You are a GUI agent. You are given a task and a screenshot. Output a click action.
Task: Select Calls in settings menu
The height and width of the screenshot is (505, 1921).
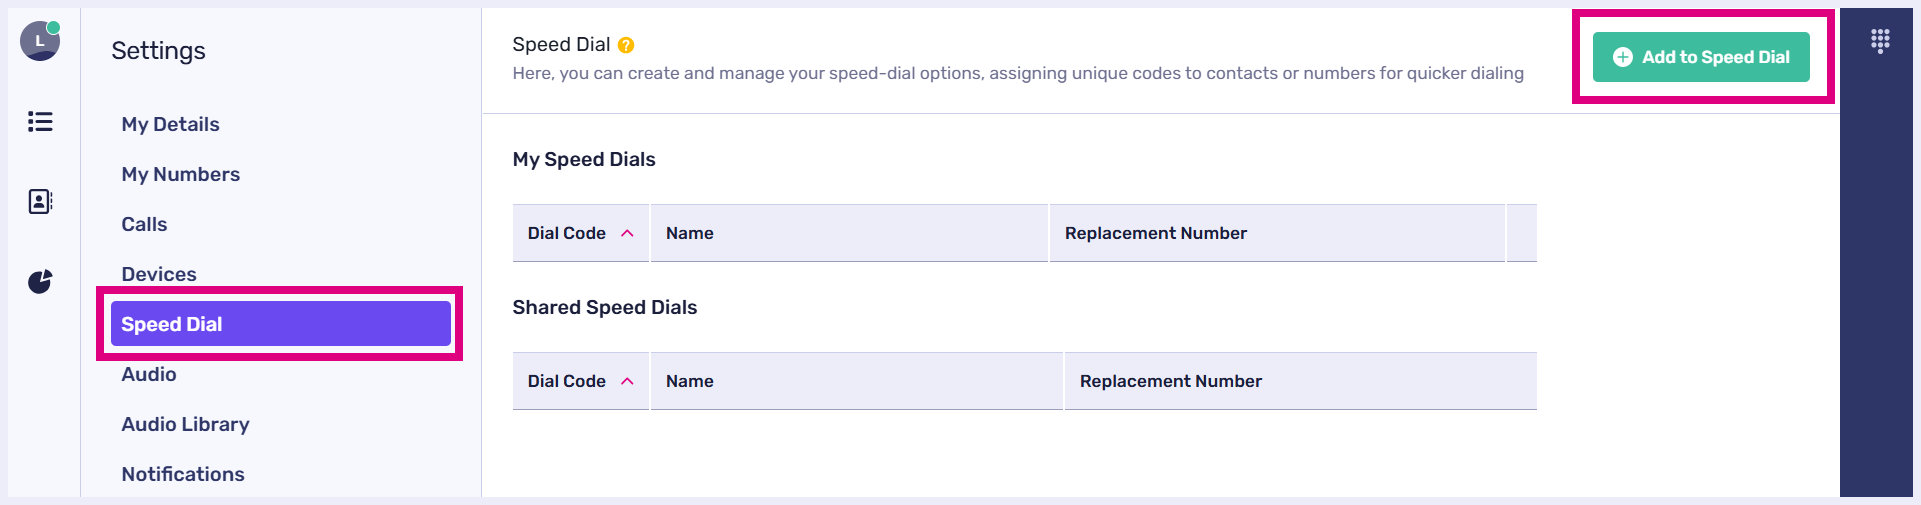[144, 224]
